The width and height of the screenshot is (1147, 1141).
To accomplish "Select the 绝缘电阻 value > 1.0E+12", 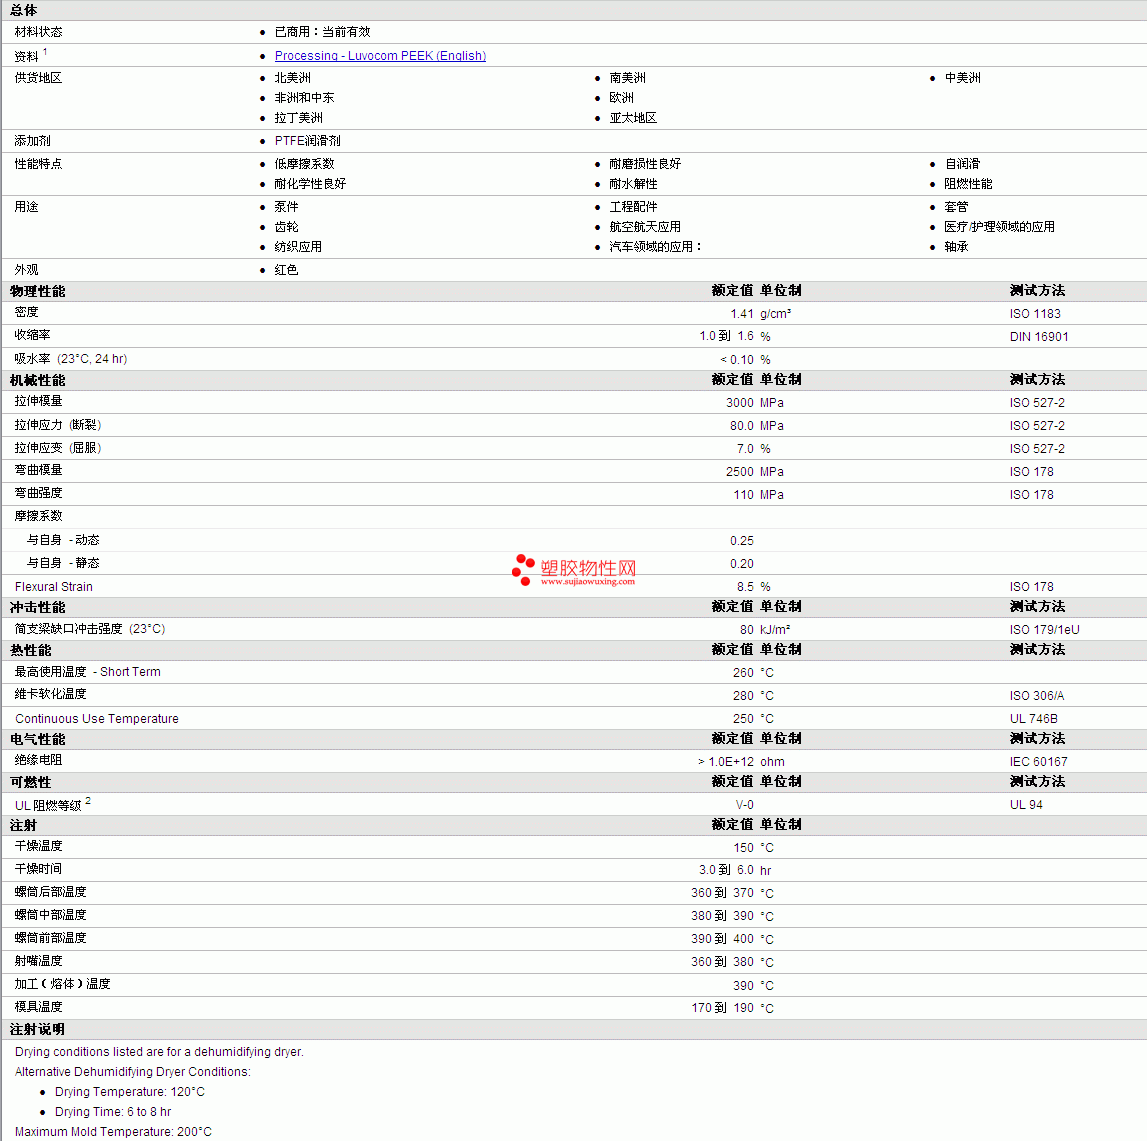I will point(726,762).
